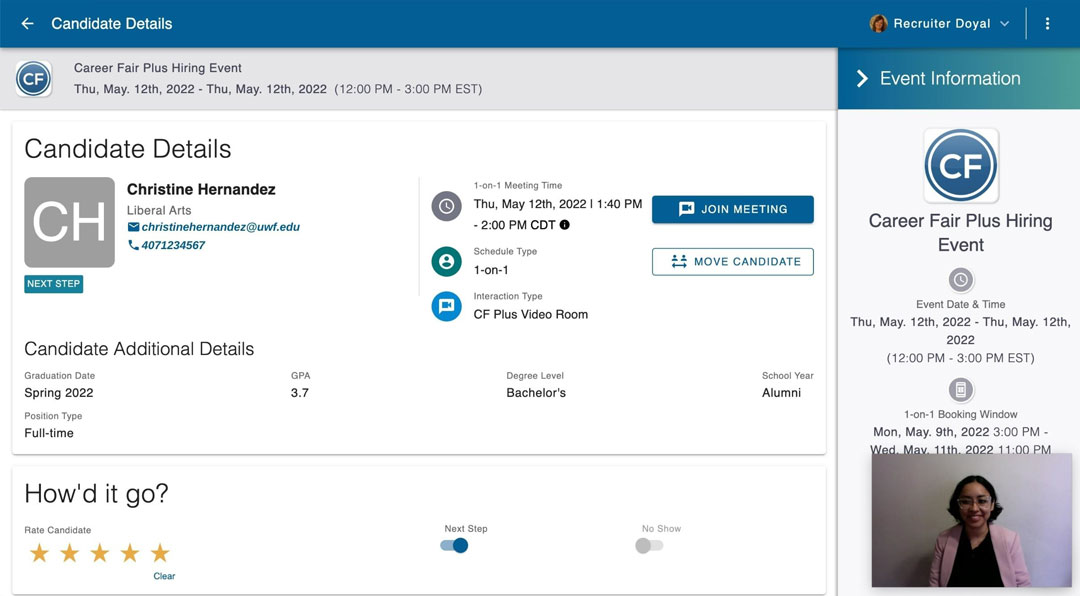Toggle the Next Step switch
1080x596 pixels.
point(454,545)
